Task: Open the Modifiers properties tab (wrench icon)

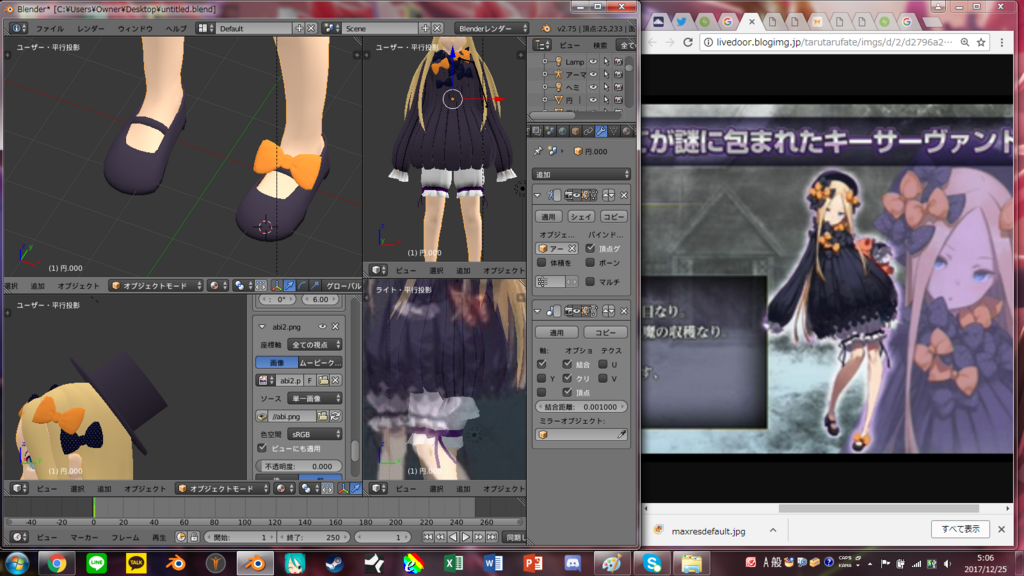Action: tap(601, 131)
